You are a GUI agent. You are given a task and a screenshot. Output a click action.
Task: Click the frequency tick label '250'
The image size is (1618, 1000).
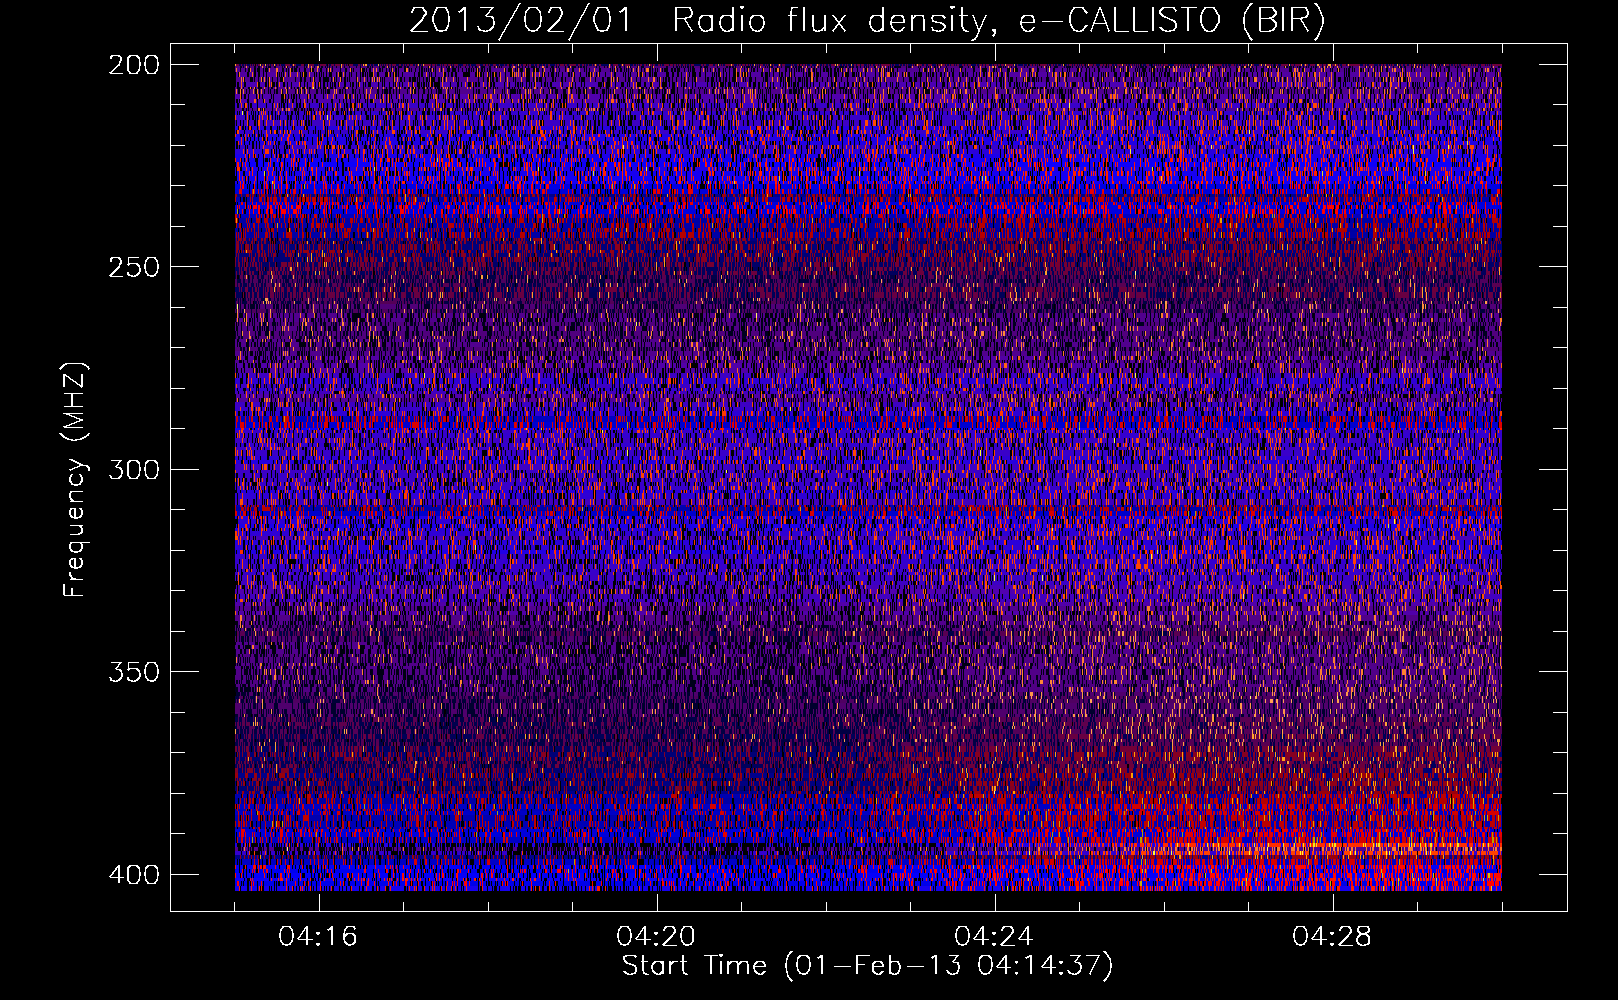tap(133, 267)
